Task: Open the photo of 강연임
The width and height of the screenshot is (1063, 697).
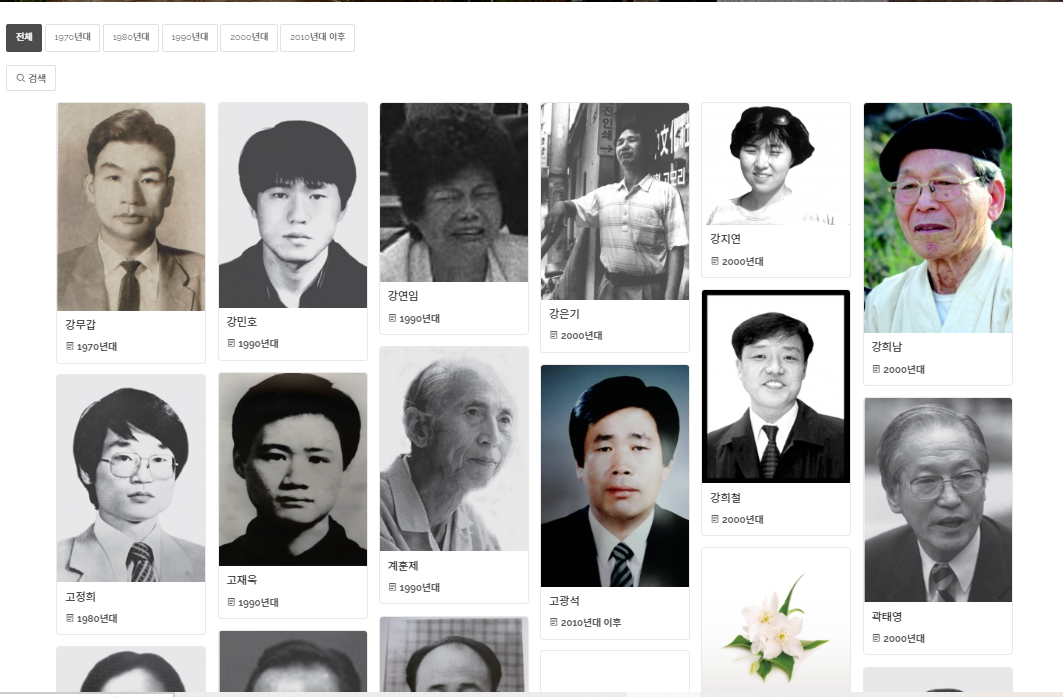Action: (x=454, y=193)
